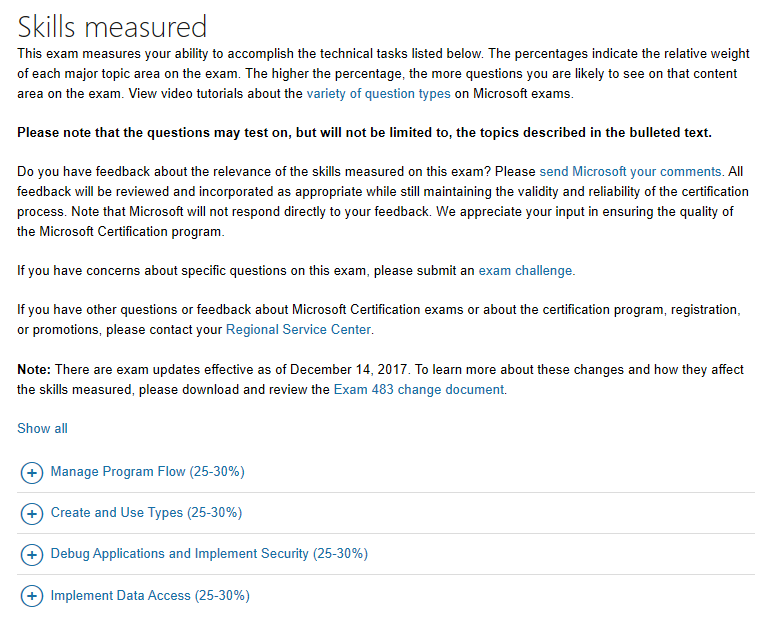This screenshot has height=624, width=781.
Task: Click the plus icon beside Debug Applications
Action: point(31,555)
